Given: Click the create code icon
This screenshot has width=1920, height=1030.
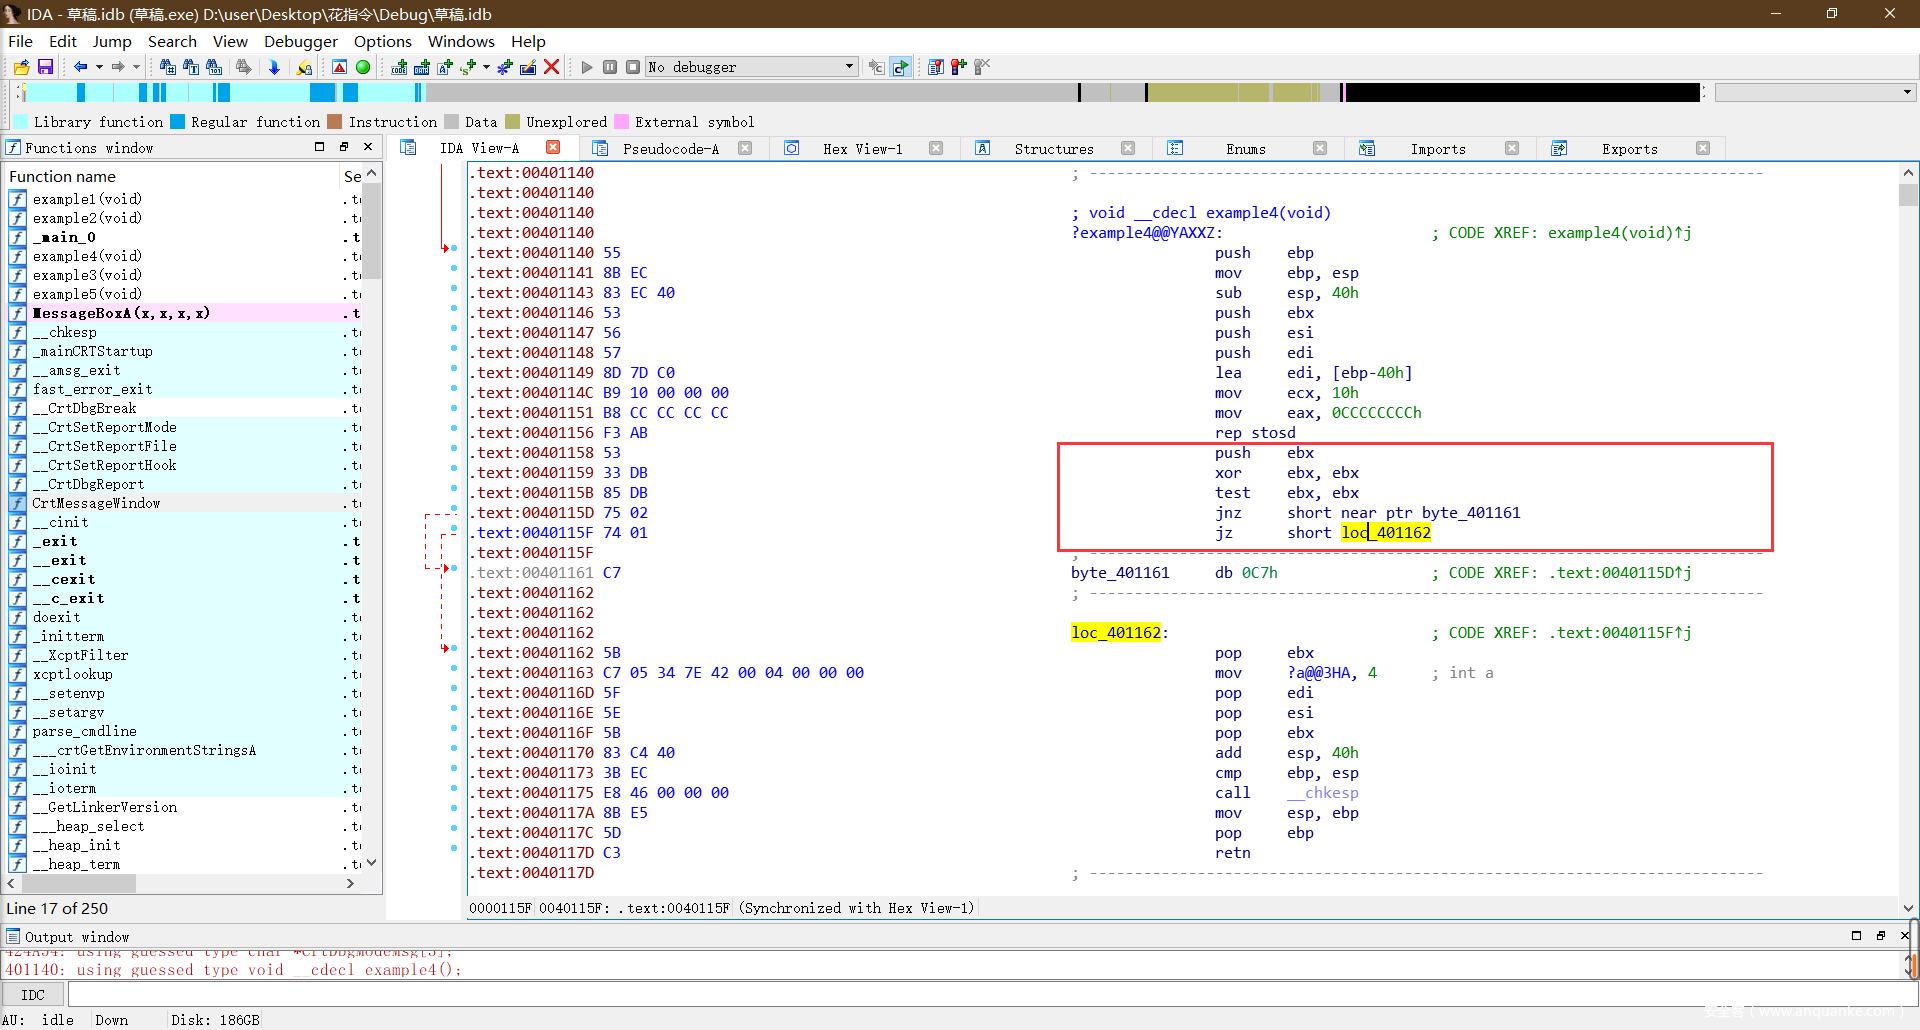Looking at the screenshot, I should 399,67.
